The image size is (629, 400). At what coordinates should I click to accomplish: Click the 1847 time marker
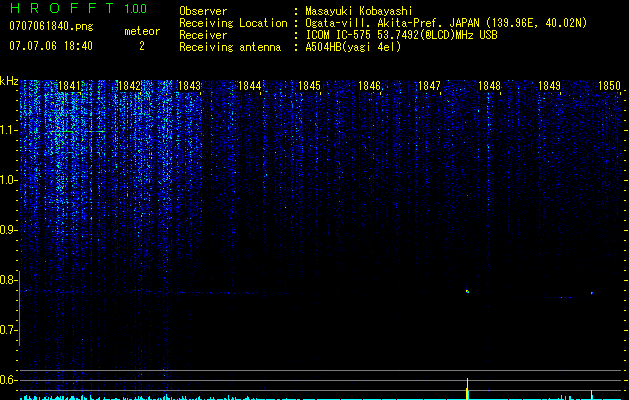coord(429,85)
